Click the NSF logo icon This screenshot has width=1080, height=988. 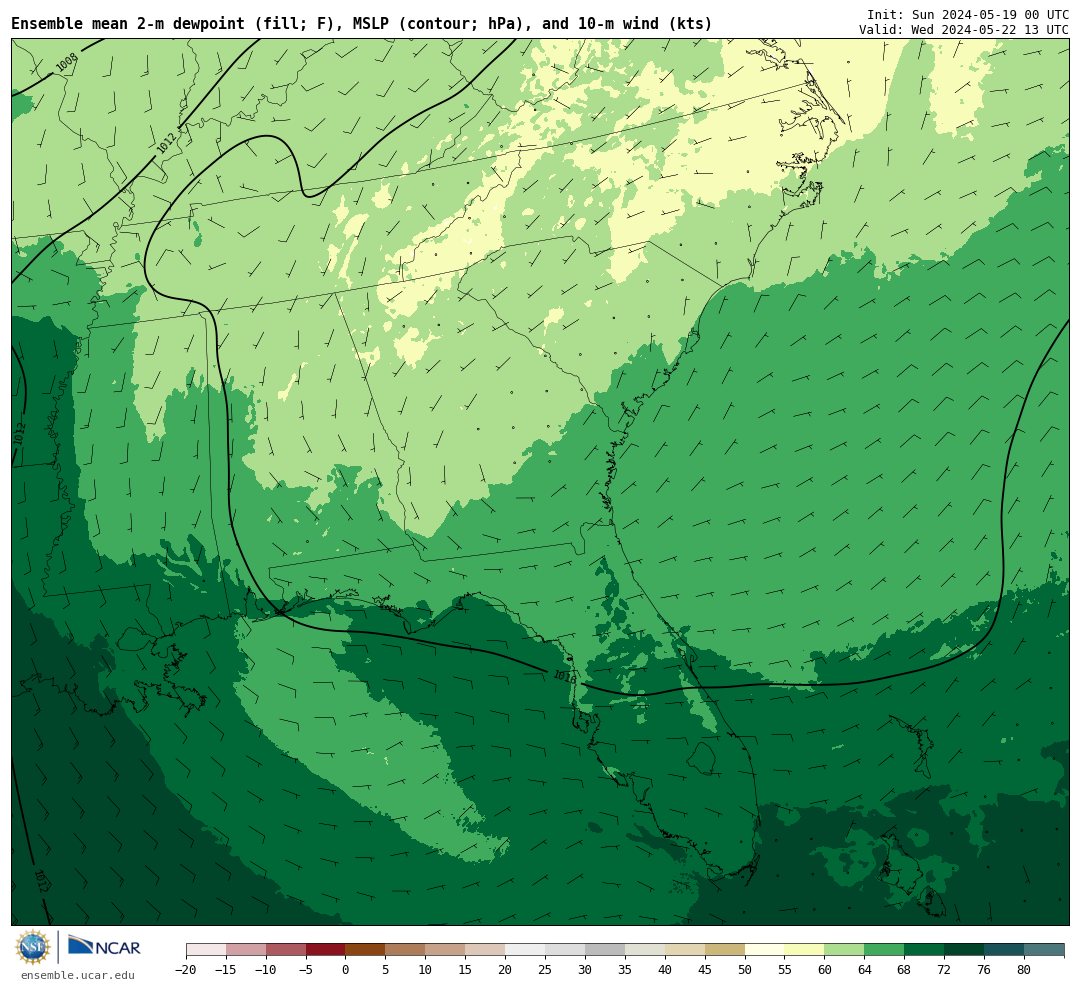pos(33,947)
